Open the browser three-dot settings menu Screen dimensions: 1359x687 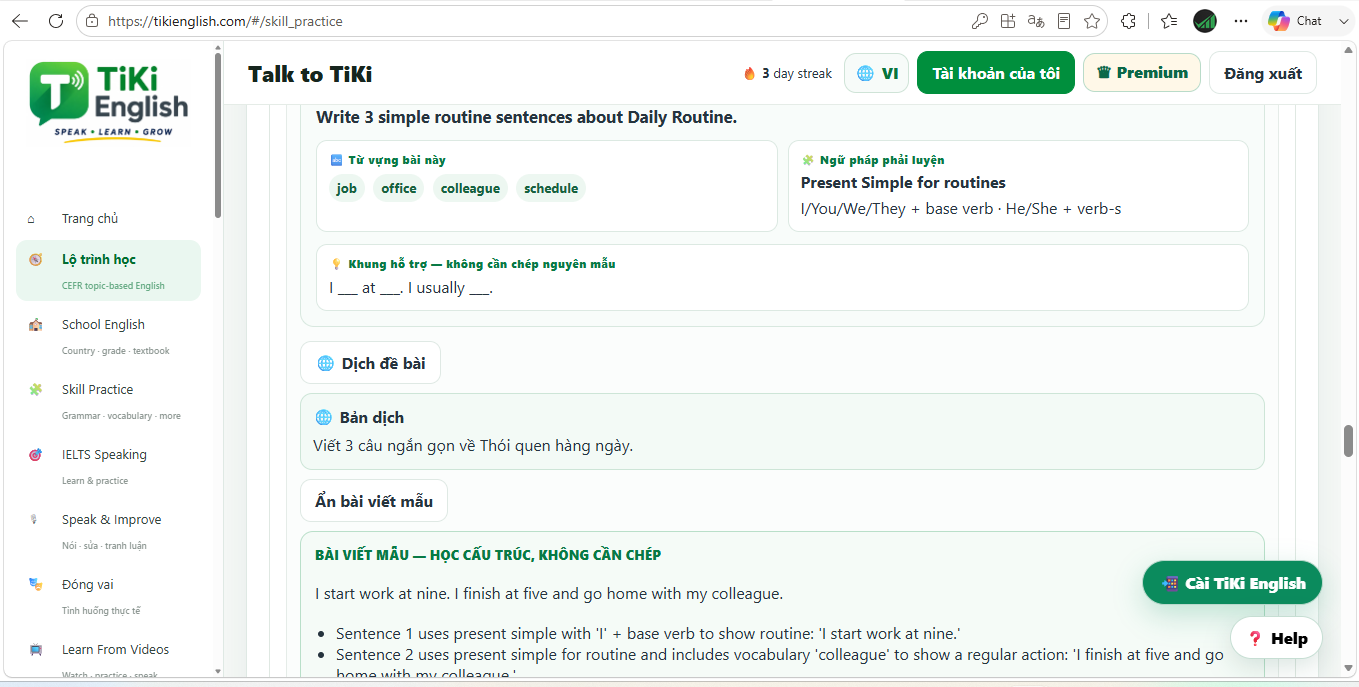click(x=1241, y=21)
